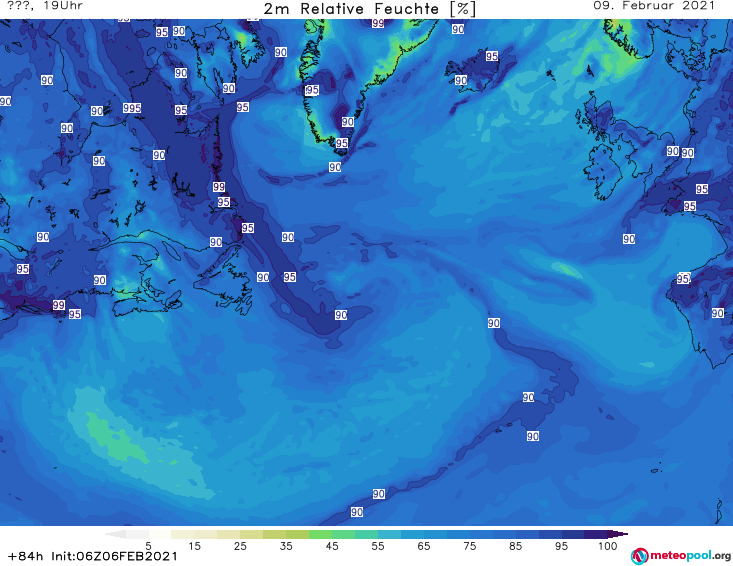Click the '99' label beside the title bar edge
The width and height of the screenshot is (733, 566).
tap(378, 23)
